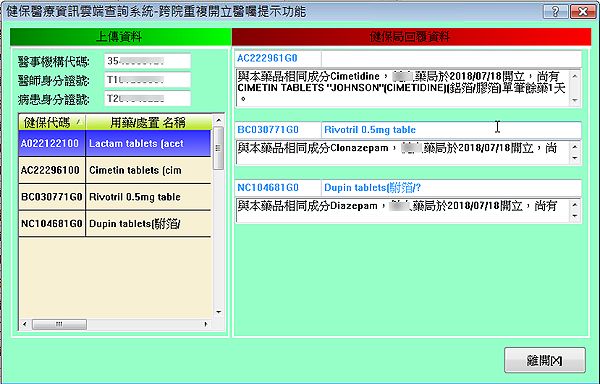Click the drug list's horizontal scrollbar left arrow

click(25, 324)
